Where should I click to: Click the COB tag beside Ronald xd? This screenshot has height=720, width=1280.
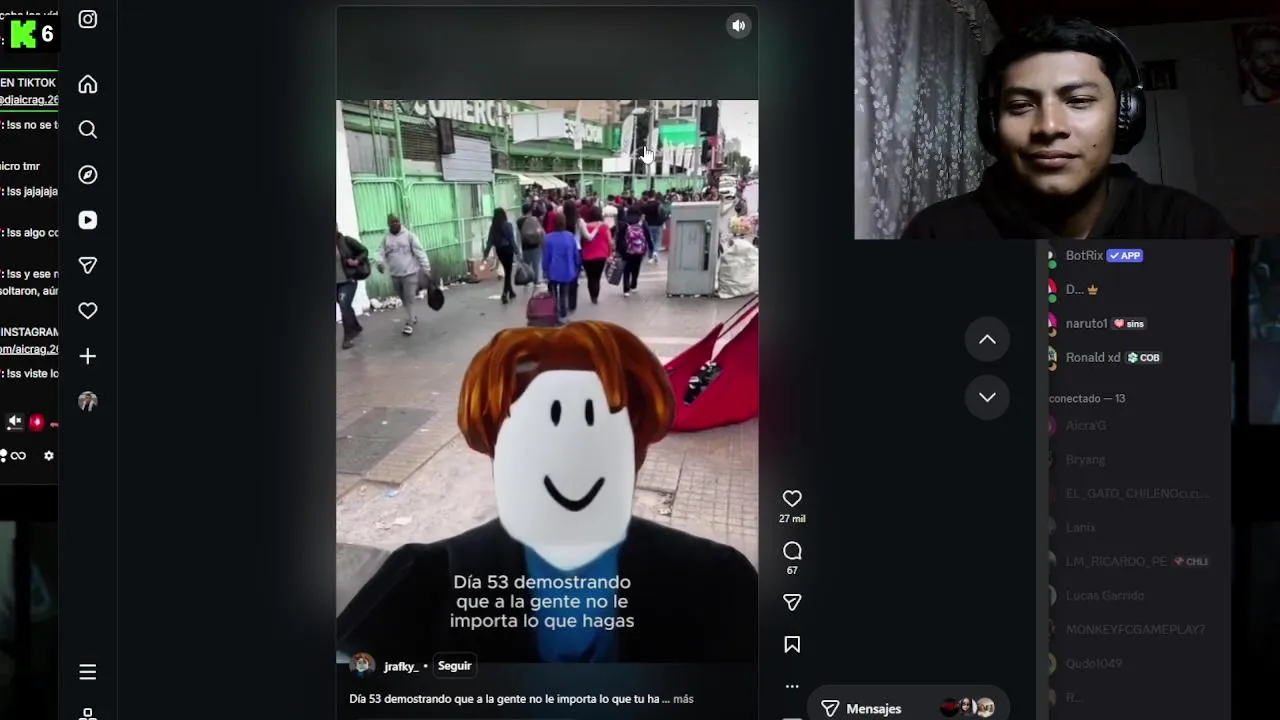(1144, 357)
